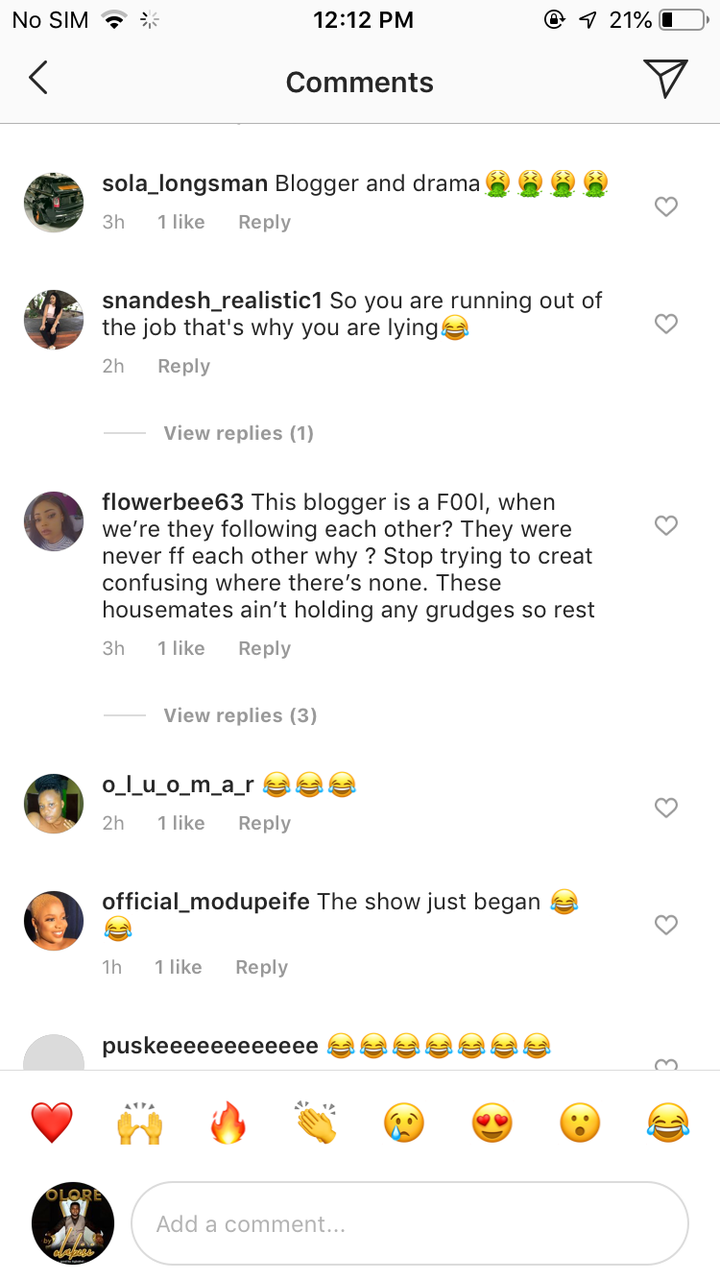Like official_modupeife's comment with heart
This screenshot has width=720, height=1280.
(666, 925)
